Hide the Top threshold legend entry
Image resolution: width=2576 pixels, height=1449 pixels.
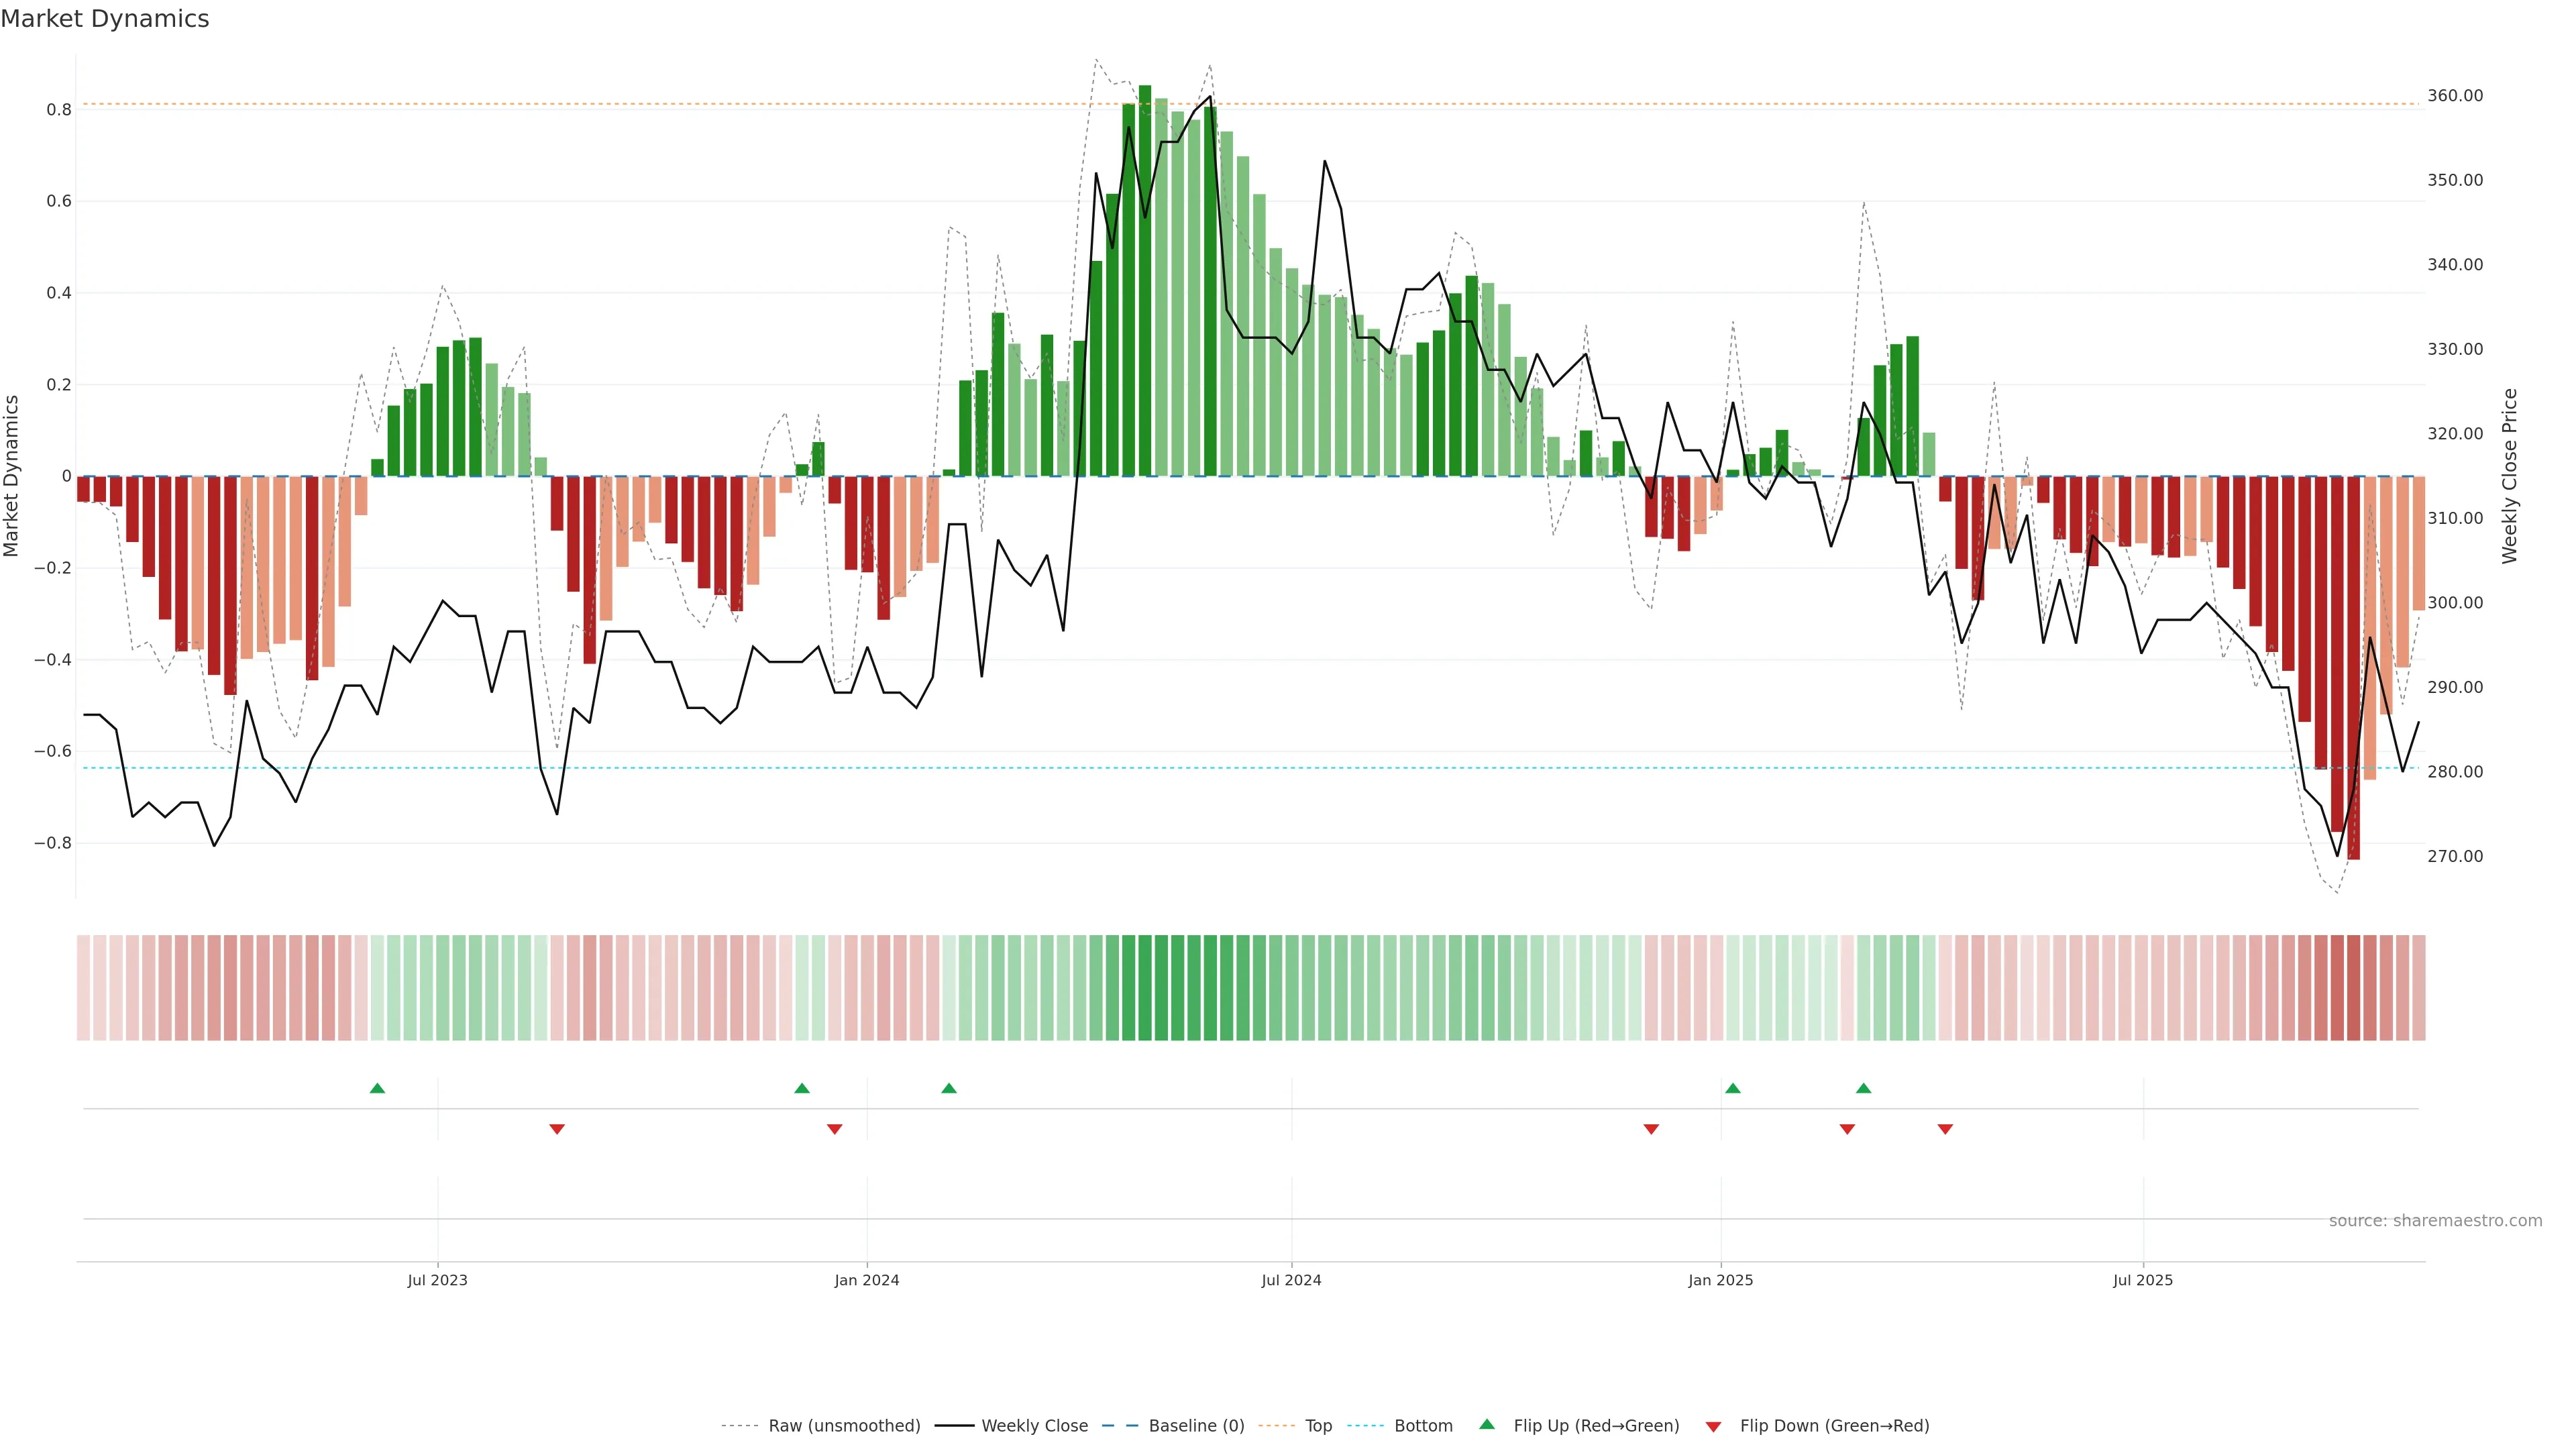[x=1318, y=1426]
